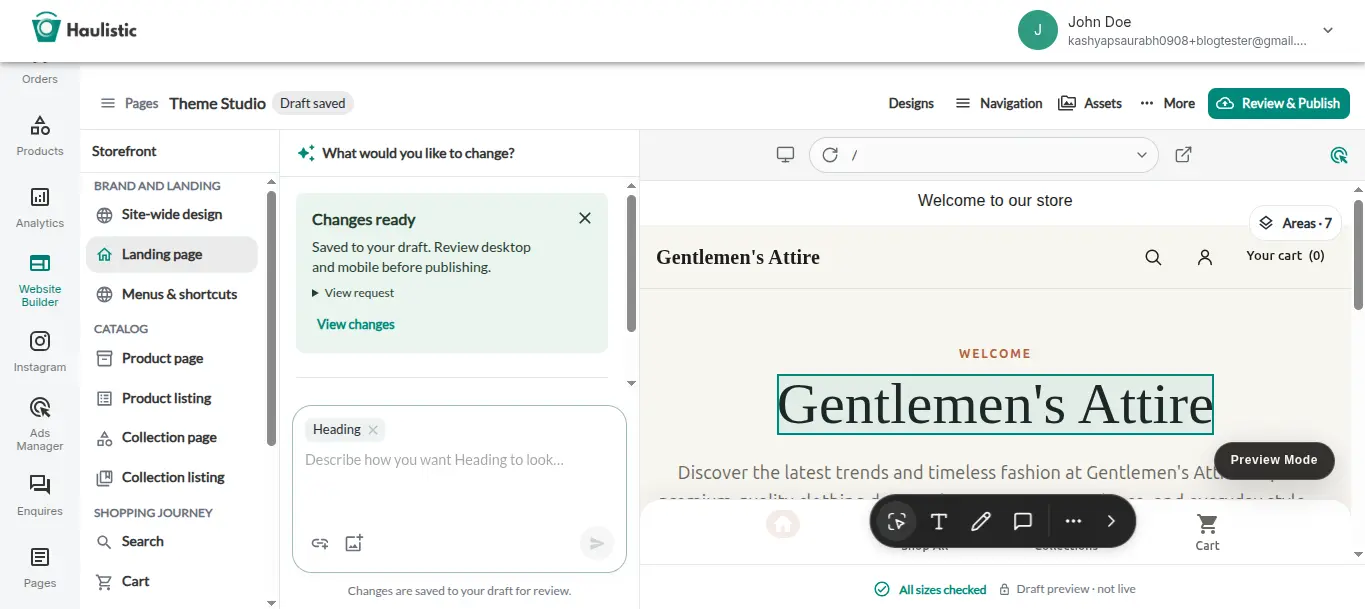Click the store account person icon

1205,257
